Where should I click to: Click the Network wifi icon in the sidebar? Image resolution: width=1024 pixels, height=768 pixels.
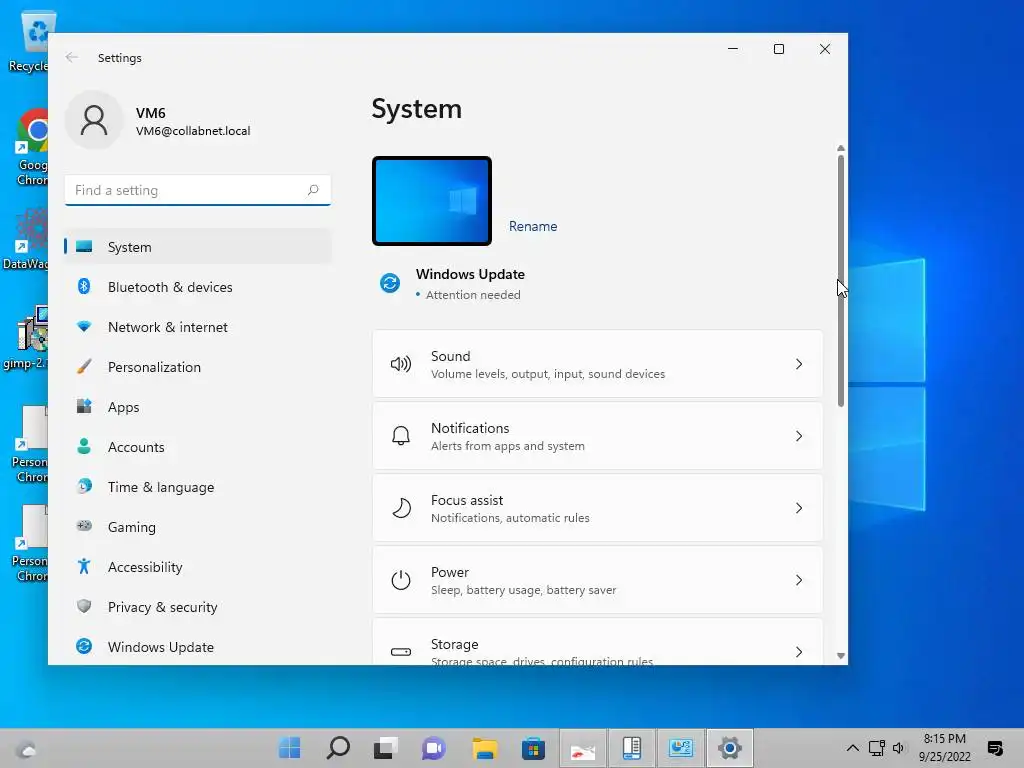click(x=84, y=327)
